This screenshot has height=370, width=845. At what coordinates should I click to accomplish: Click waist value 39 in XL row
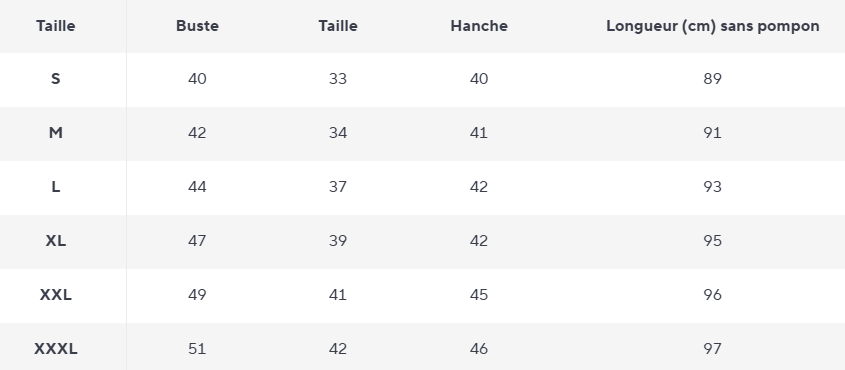click(x=338, y=241)
